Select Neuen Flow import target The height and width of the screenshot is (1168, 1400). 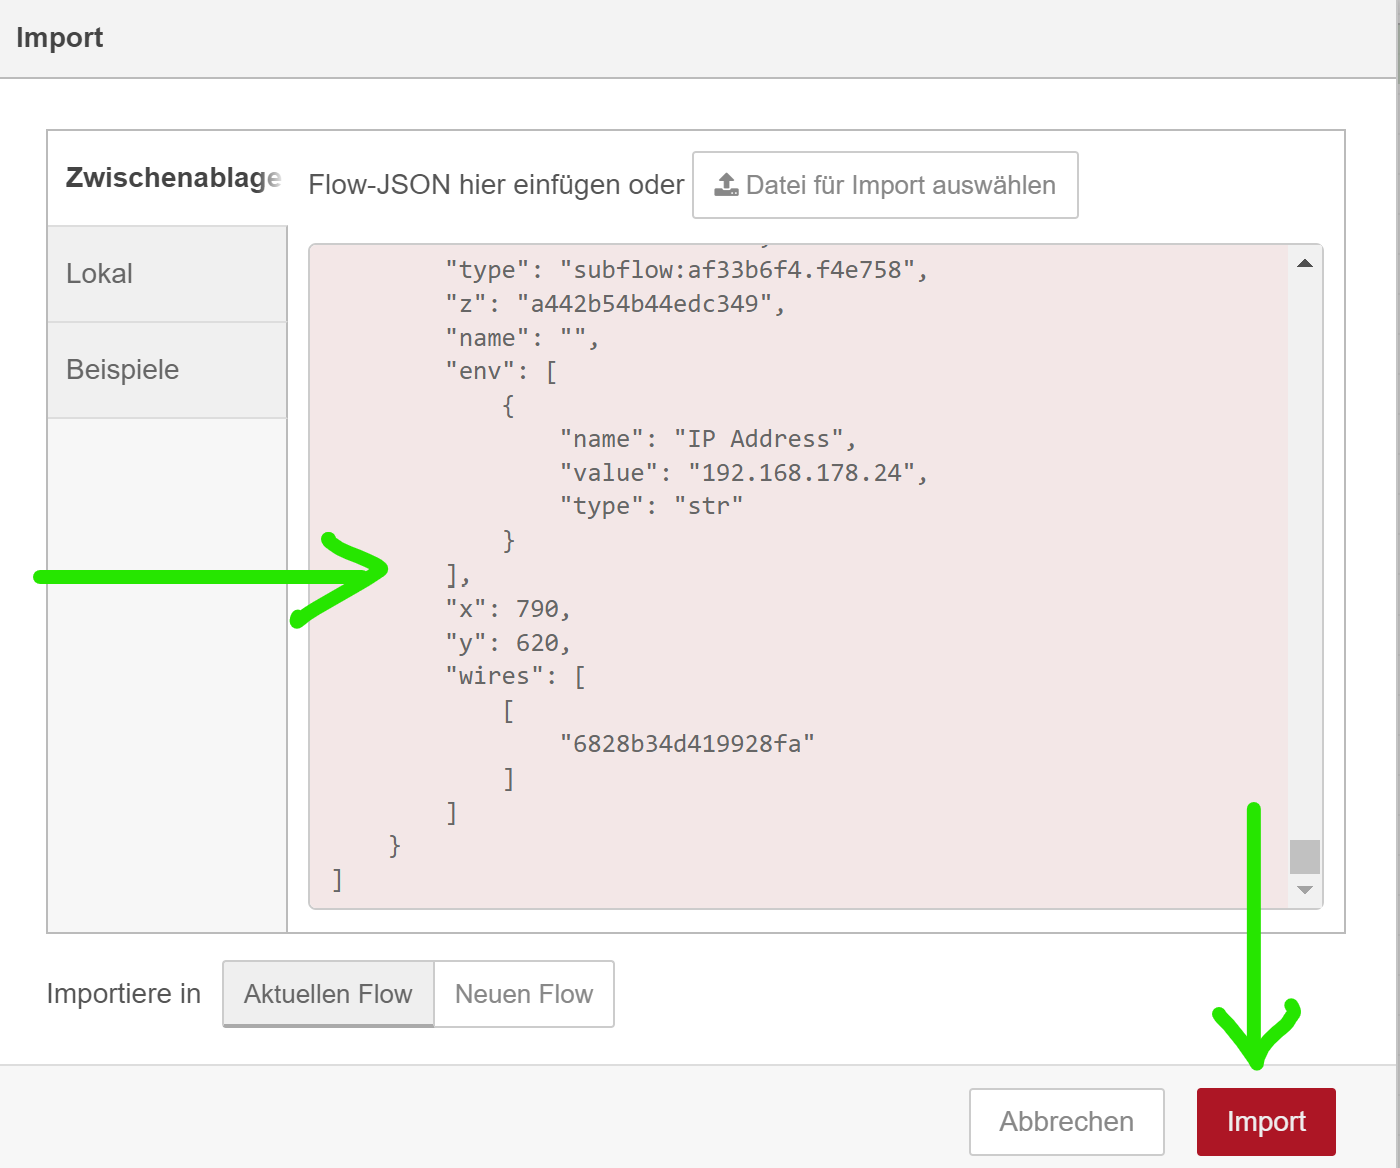(524, 994)
